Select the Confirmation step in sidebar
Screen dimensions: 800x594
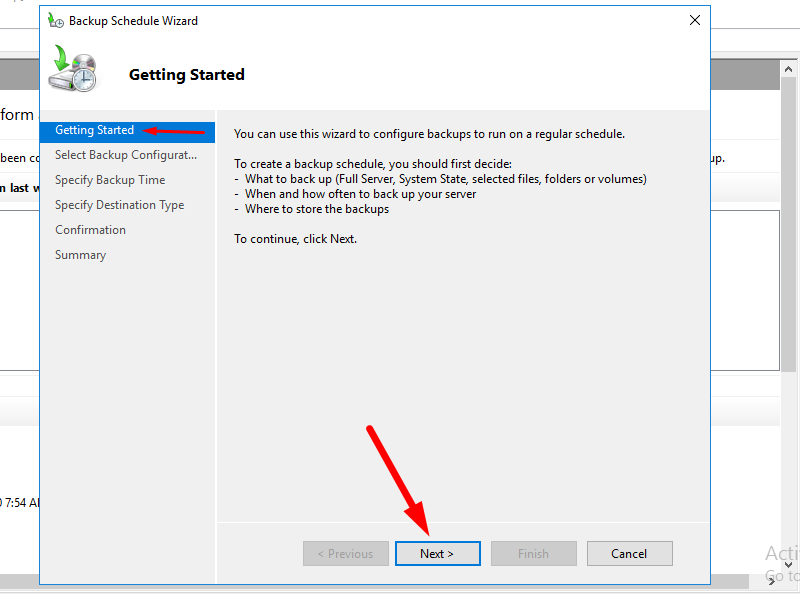coord(90,230)
